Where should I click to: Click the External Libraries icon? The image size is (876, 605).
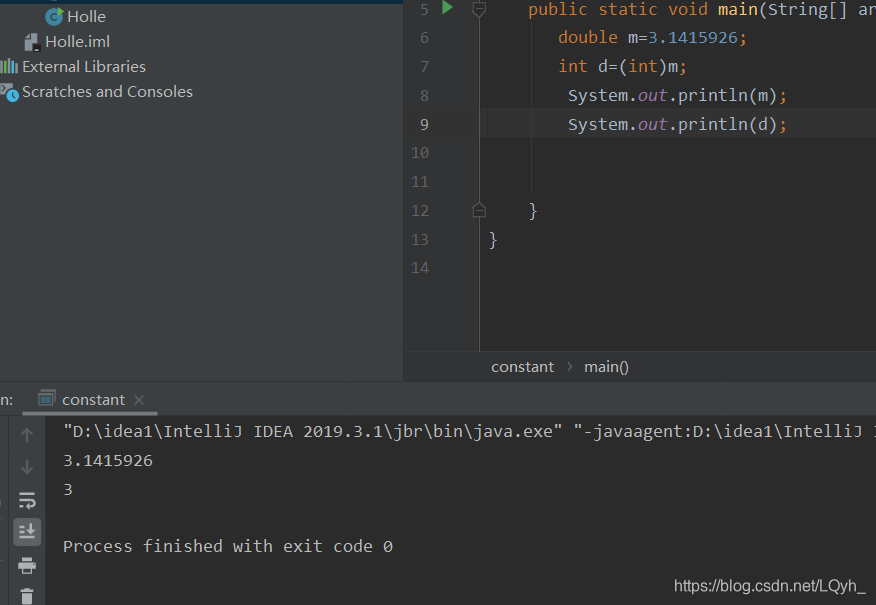click(9, 67)
